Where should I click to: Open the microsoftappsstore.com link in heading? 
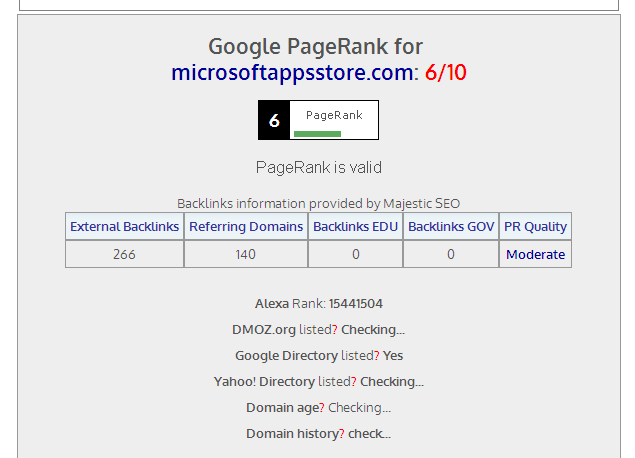[292, 73]
